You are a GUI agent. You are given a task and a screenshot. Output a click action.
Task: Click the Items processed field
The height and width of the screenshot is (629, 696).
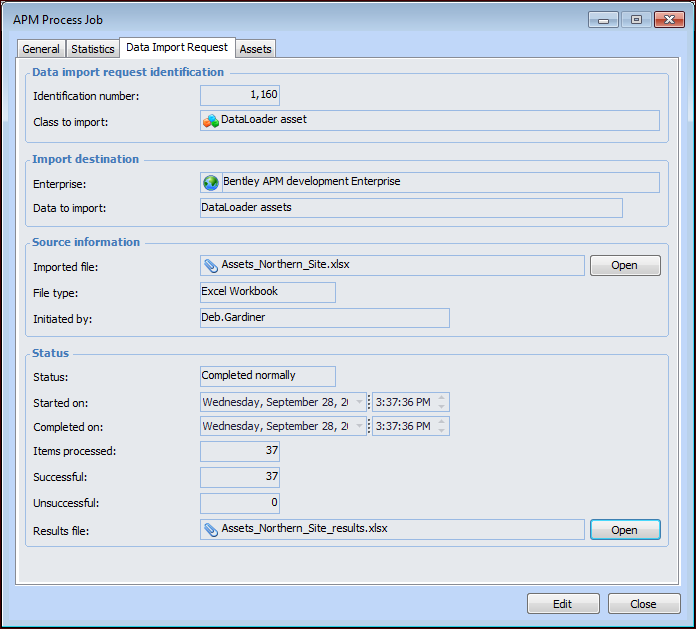[240, 451]
